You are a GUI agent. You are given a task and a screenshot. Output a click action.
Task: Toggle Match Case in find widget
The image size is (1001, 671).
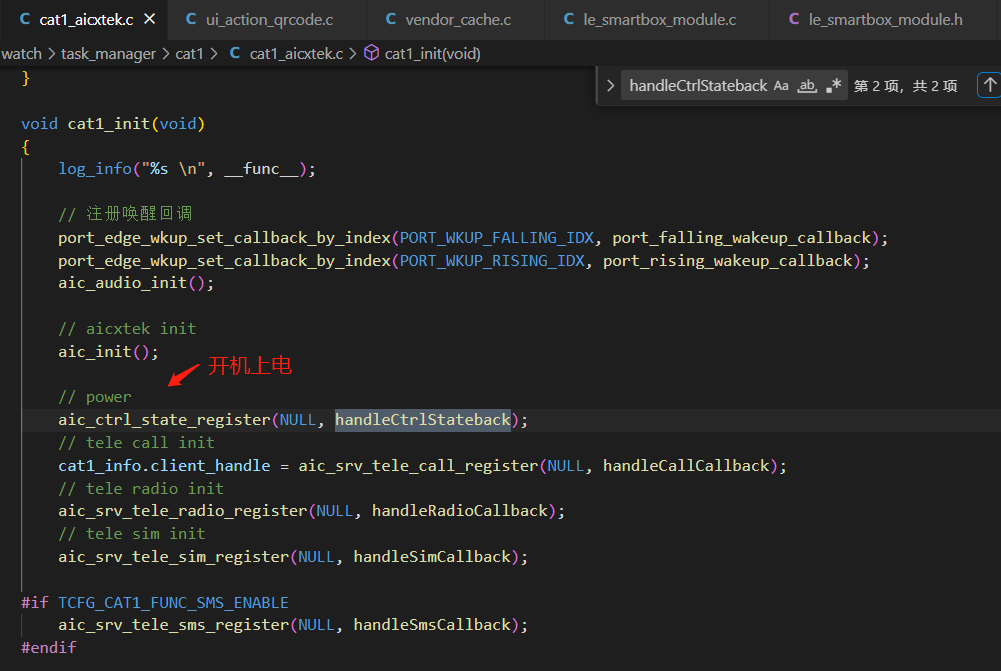(x=781, y=86)
